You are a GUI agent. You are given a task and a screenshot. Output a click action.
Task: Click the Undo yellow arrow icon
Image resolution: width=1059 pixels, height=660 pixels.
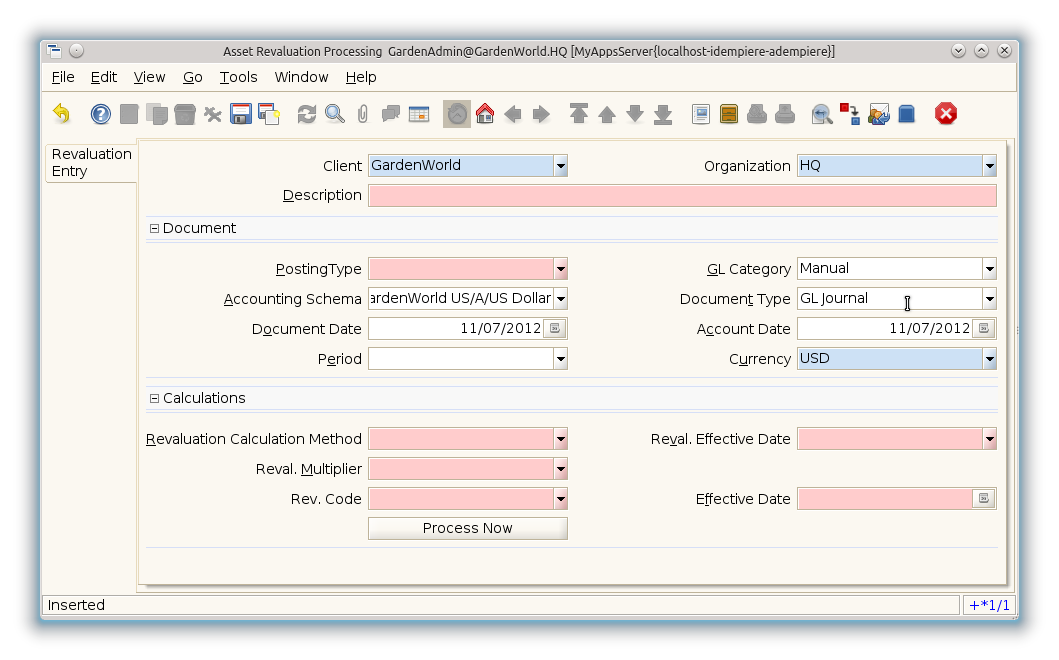[62, 114]
